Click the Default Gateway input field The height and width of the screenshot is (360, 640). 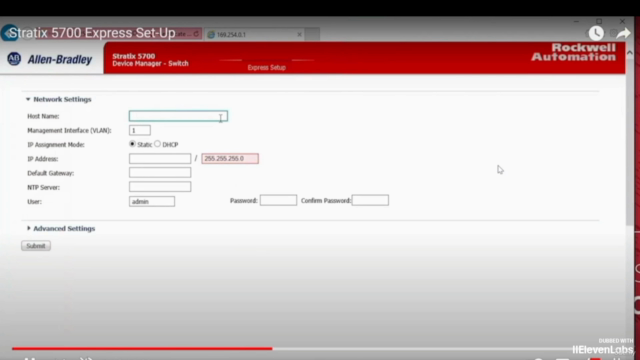pos(160,173)
